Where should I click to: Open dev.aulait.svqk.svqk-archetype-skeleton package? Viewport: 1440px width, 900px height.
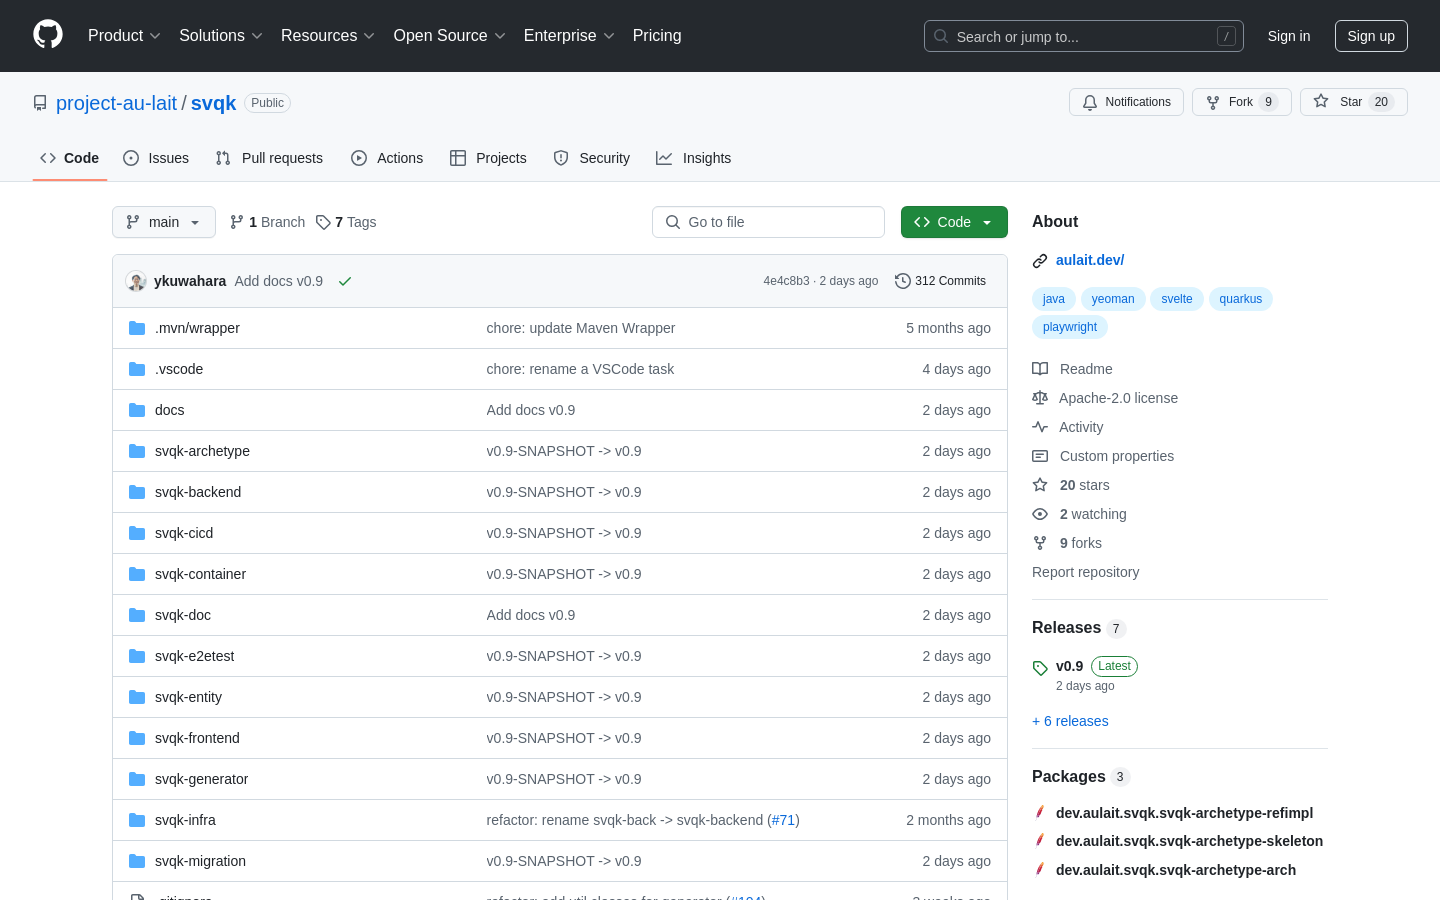1189,841
